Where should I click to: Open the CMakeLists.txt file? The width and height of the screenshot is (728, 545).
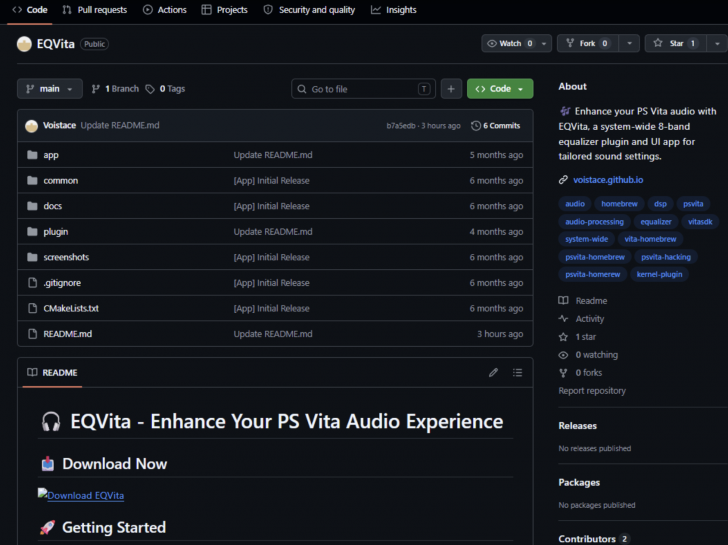coord(71,308)
